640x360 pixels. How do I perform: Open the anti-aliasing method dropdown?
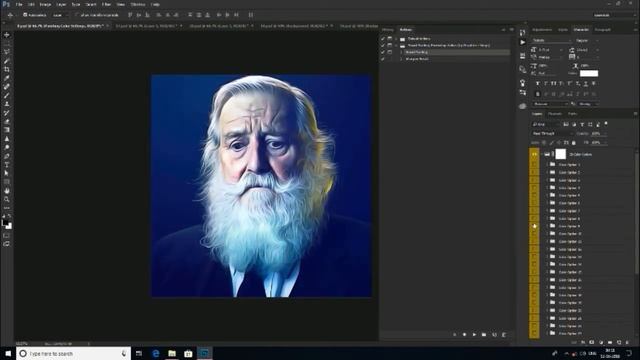[588, 104]
